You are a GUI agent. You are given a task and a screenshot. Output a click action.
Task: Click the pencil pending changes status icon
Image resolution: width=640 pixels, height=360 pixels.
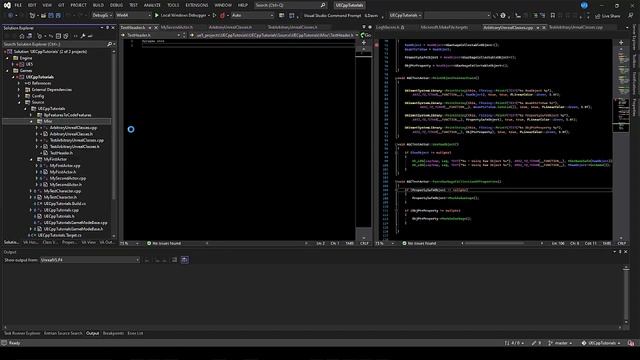[534, 343]
